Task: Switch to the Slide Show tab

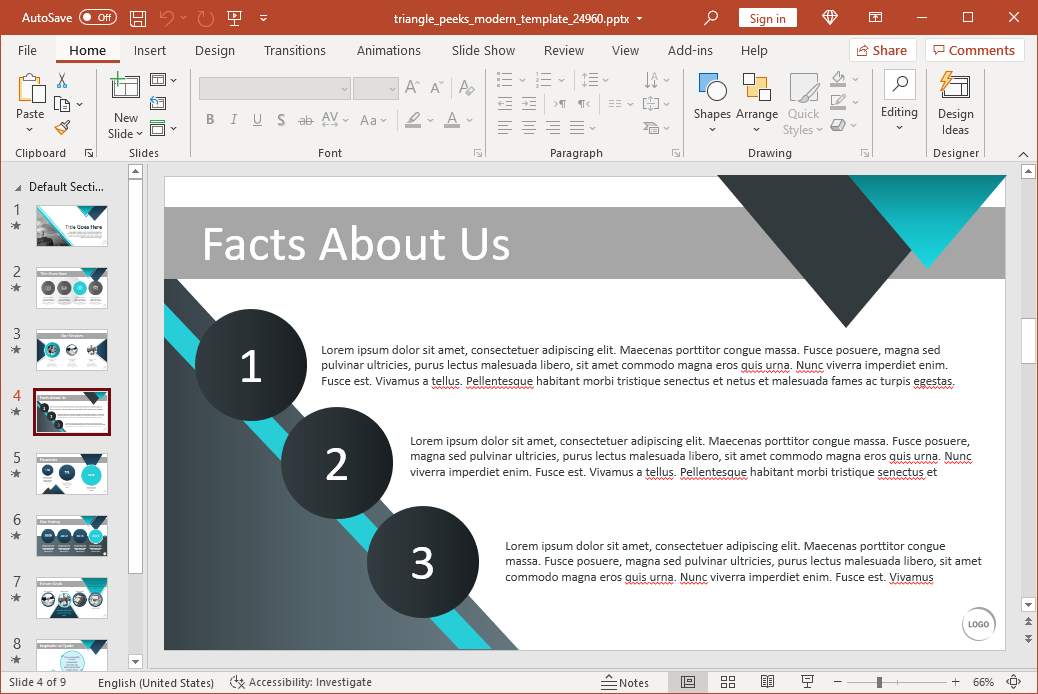Action: 483,50
